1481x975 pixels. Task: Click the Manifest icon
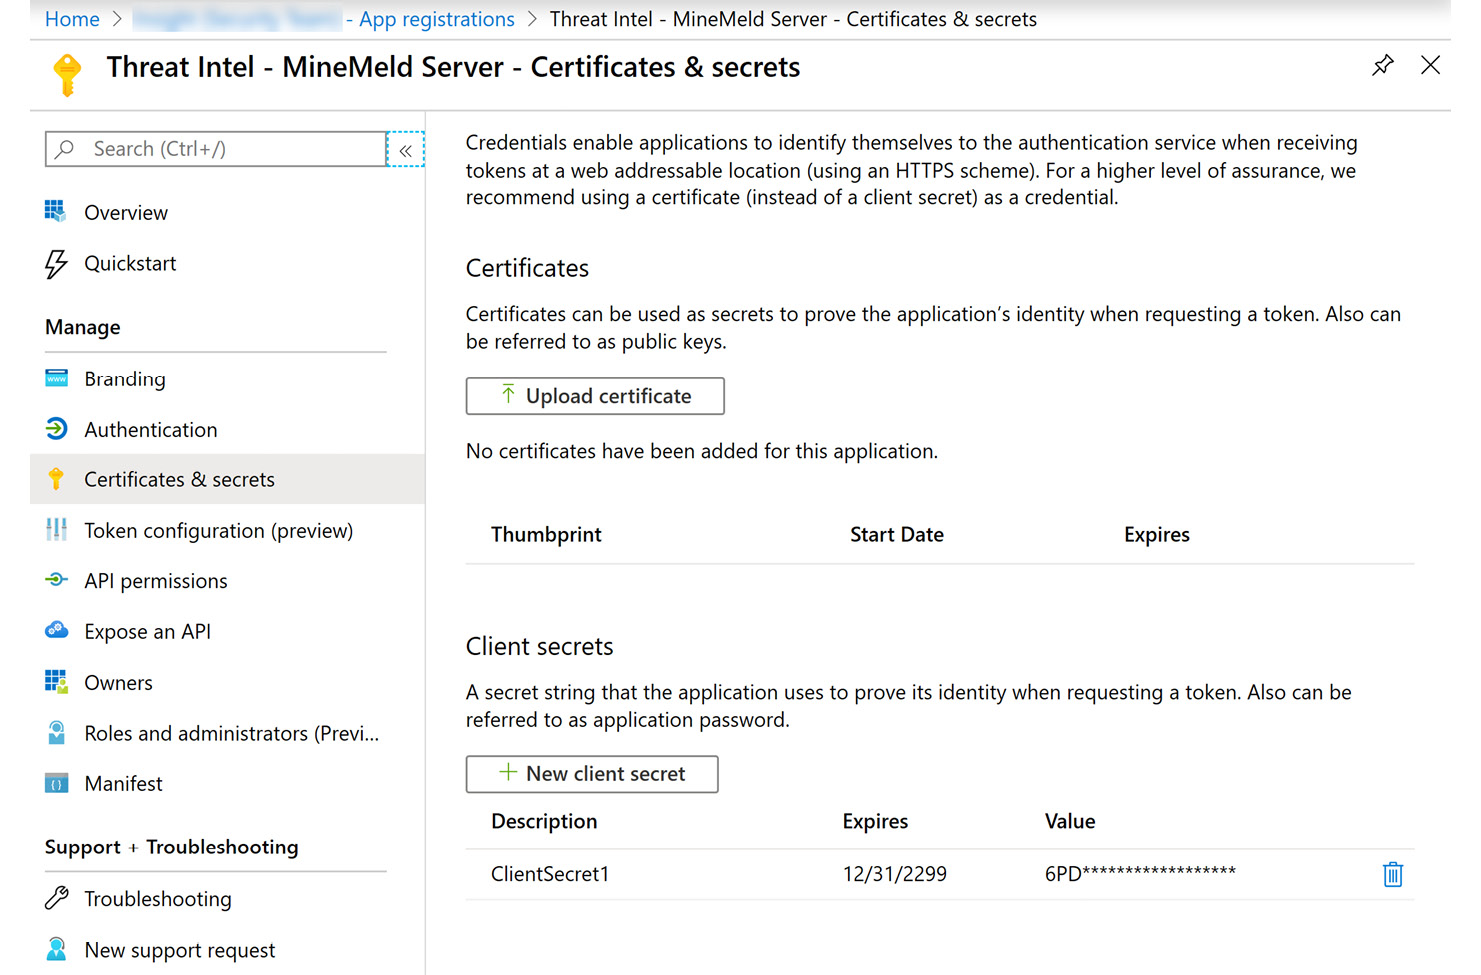click(x=56, y=783)
